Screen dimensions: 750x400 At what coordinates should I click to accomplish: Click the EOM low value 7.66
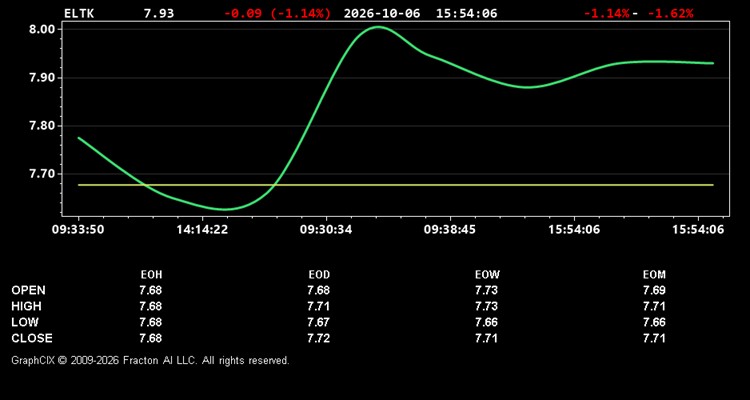(654, 322)
